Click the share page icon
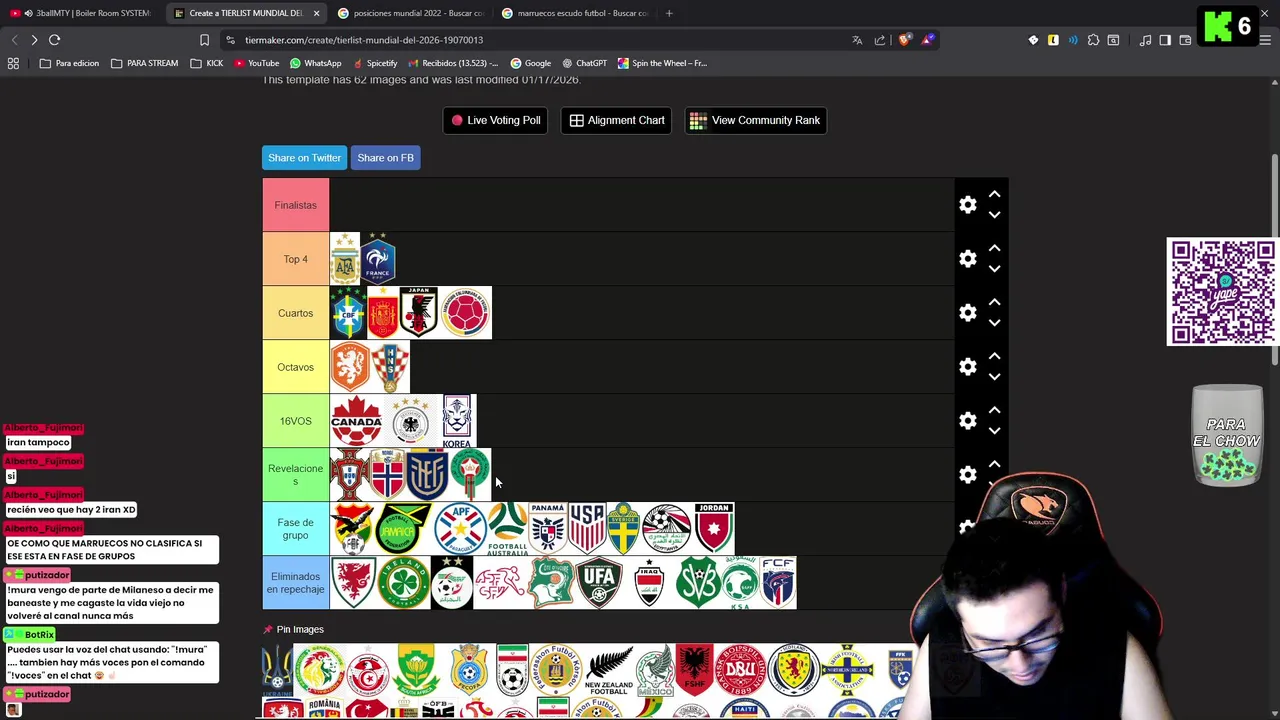The height and width of the screenshot is (720, 1280). (x=880, y=40)
